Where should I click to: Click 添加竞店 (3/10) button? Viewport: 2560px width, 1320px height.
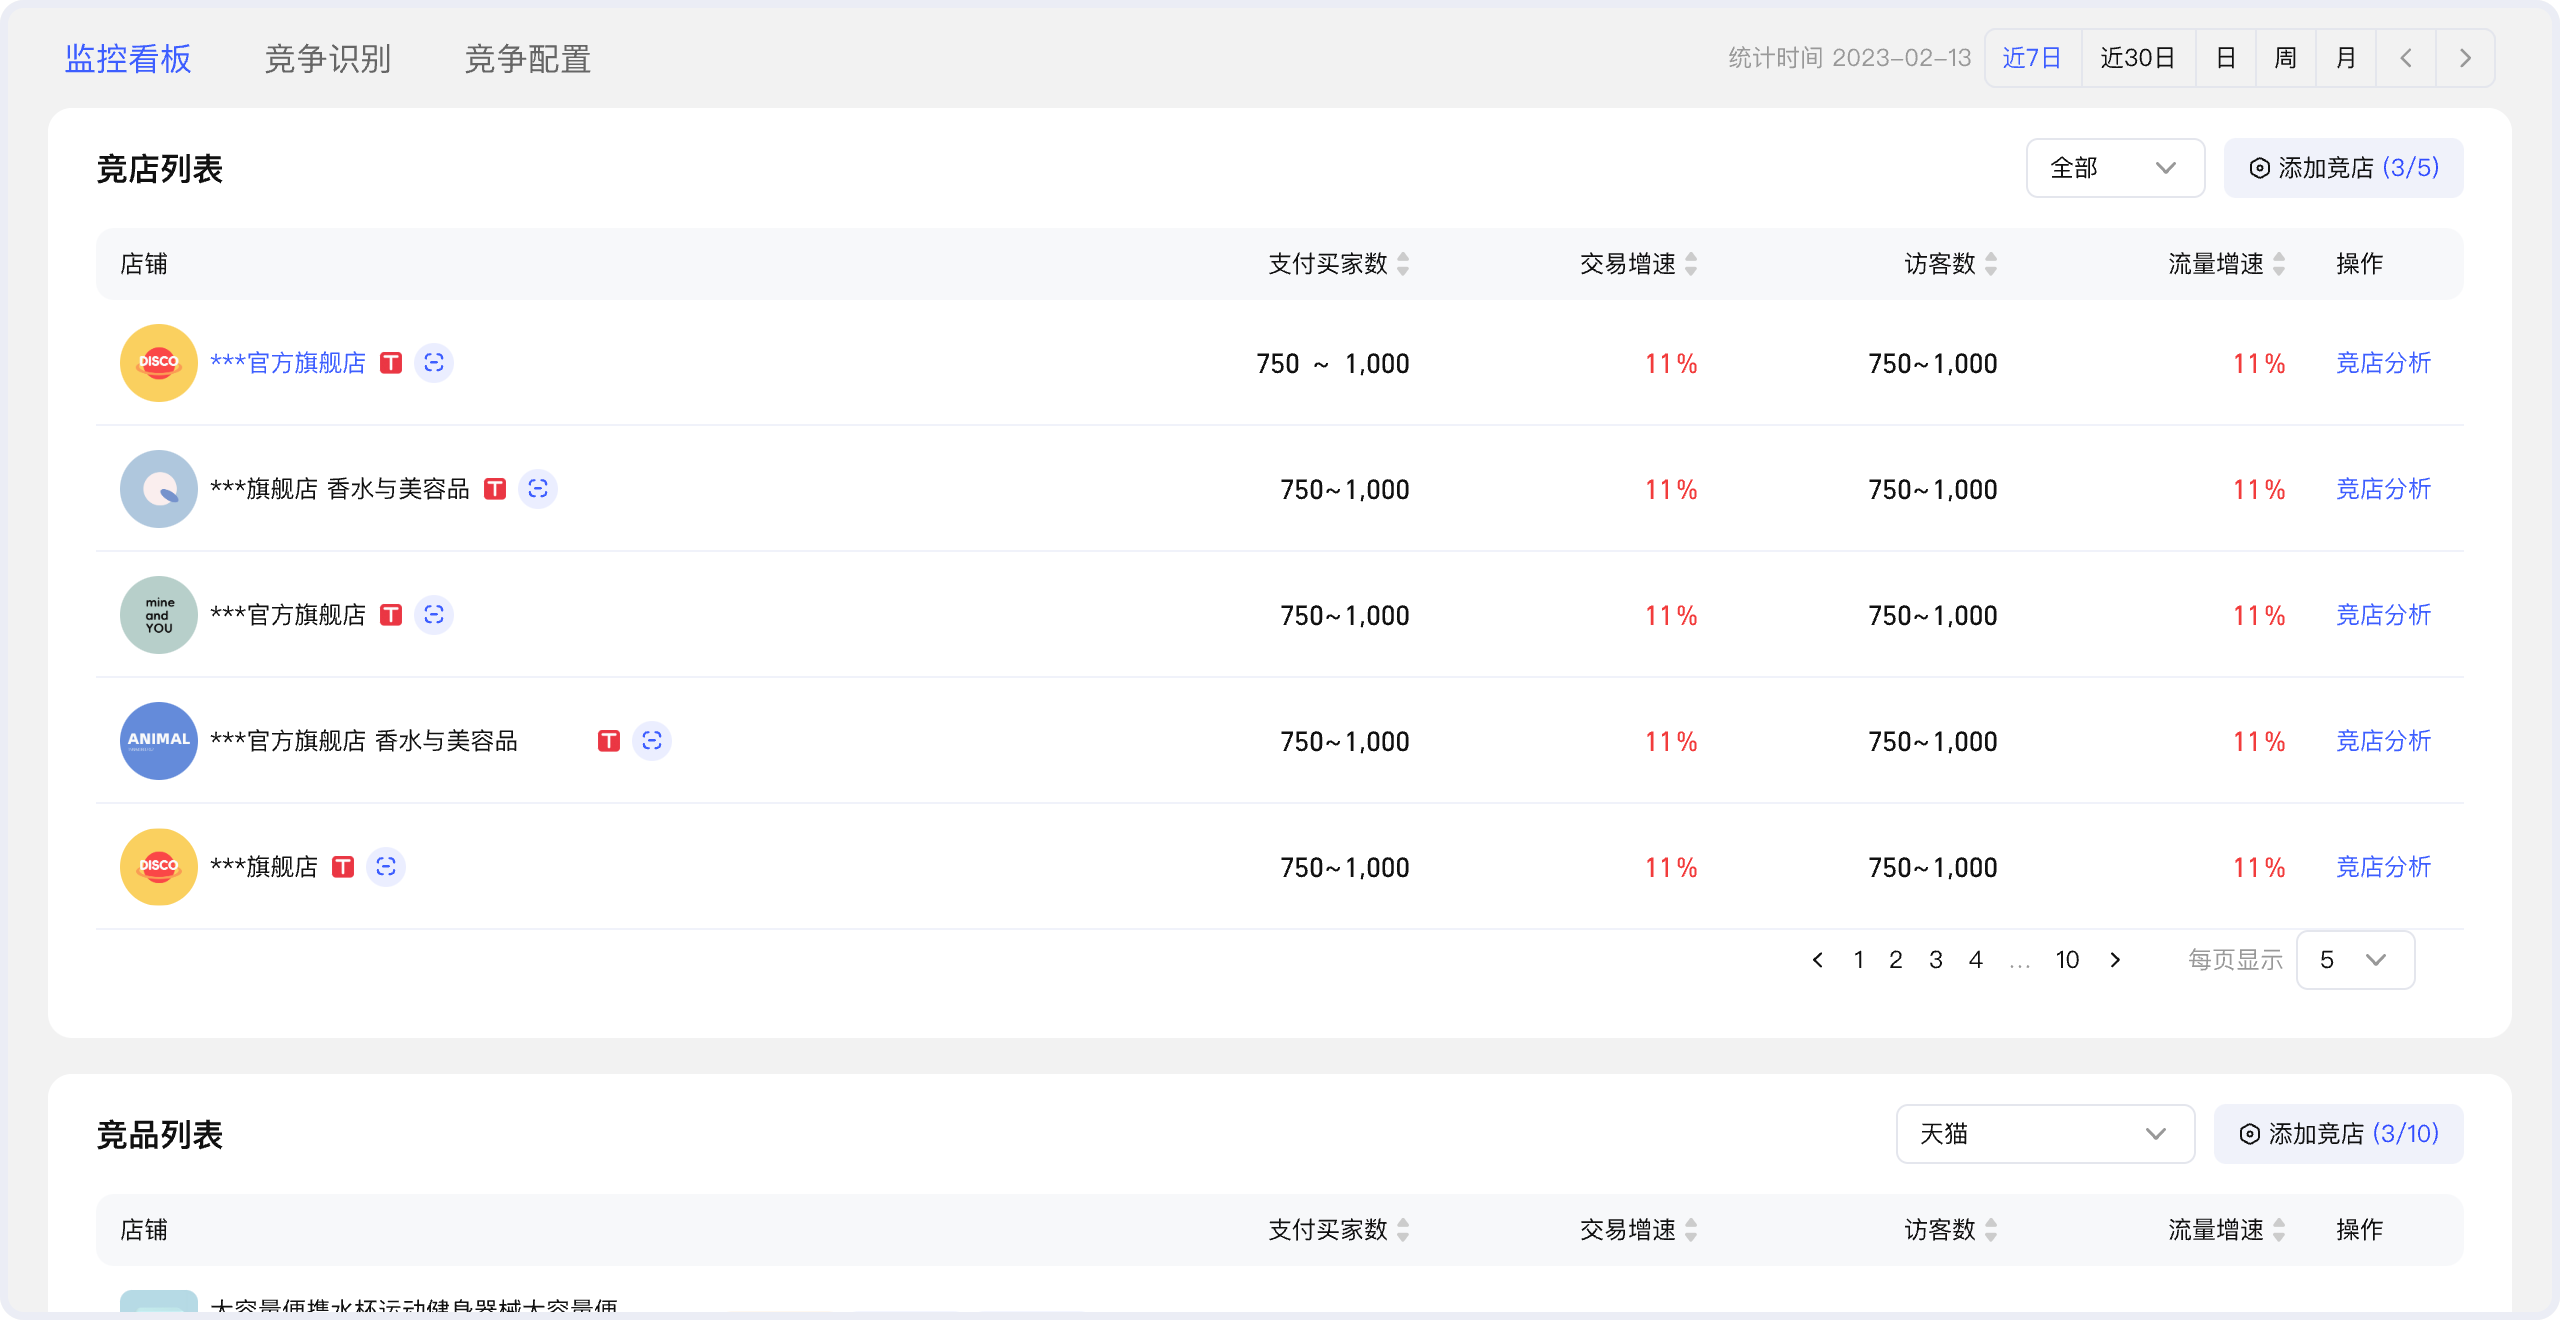2339,1134
